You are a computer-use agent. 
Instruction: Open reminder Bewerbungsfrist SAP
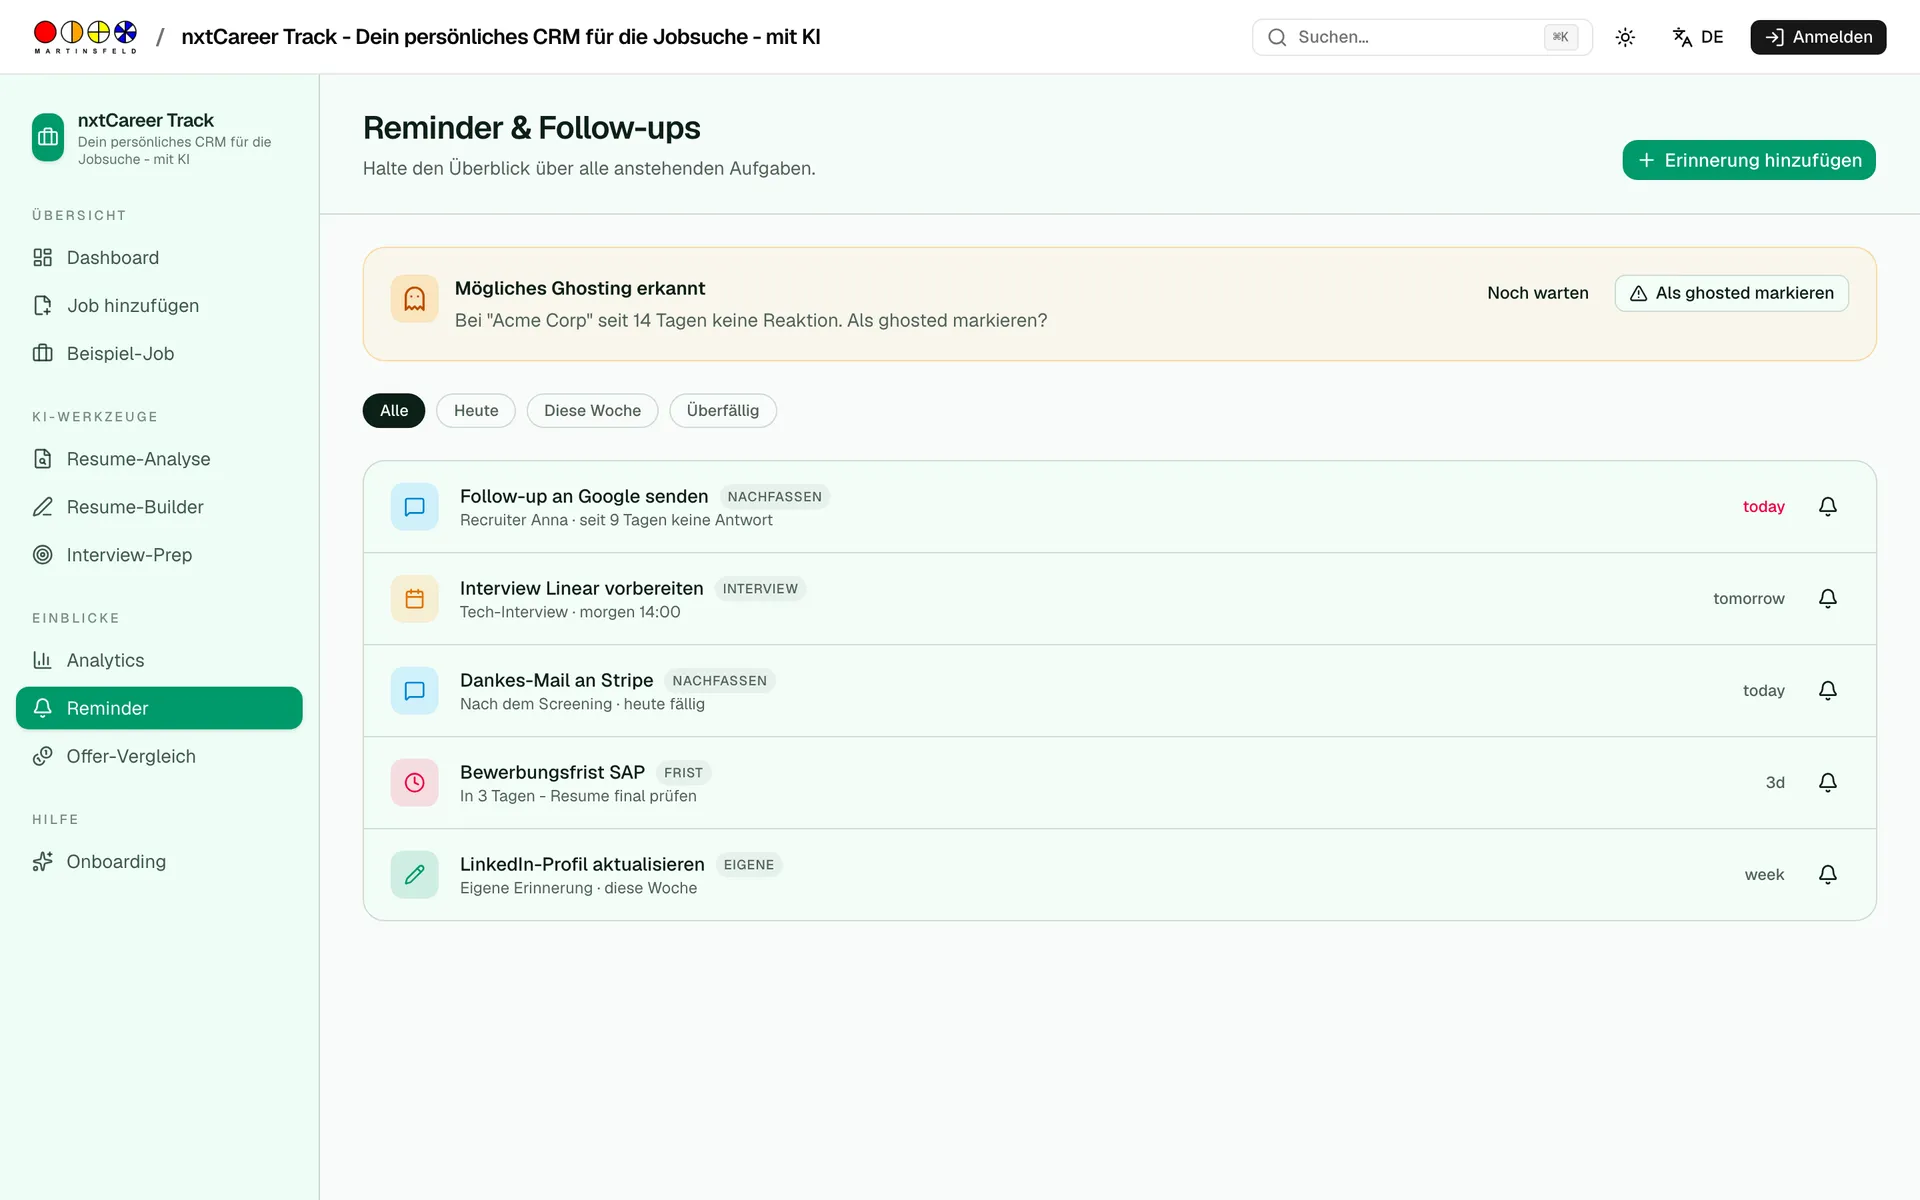coord(1119,783)
